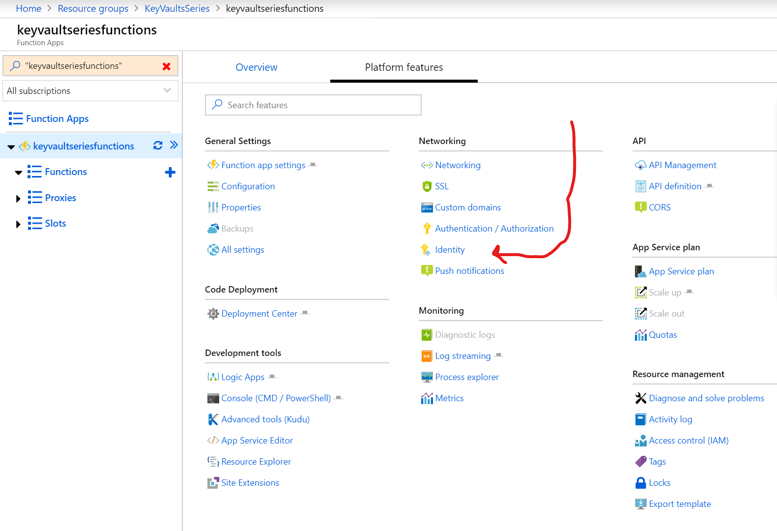
Task: Open KeyVaultsSeries breadcrumb
Action: click(177, 8)
